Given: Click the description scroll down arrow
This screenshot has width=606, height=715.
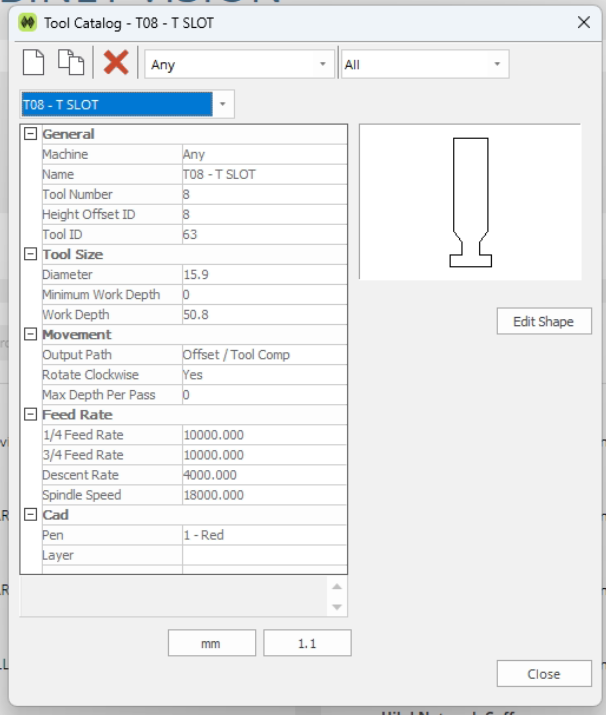Looking at the screenshot, I should tap(337, 607).
